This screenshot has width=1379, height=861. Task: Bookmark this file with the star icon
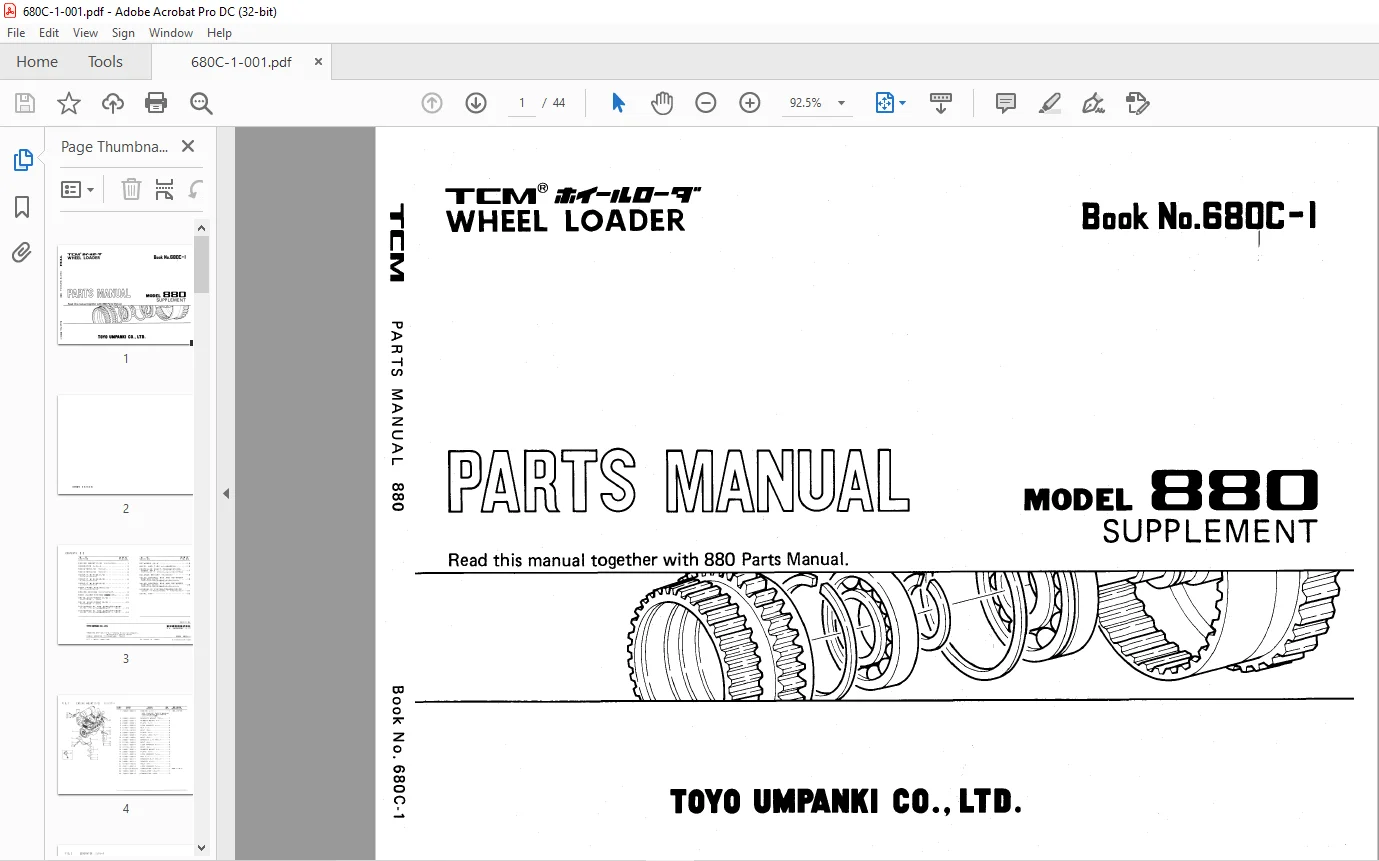[69, 103]
